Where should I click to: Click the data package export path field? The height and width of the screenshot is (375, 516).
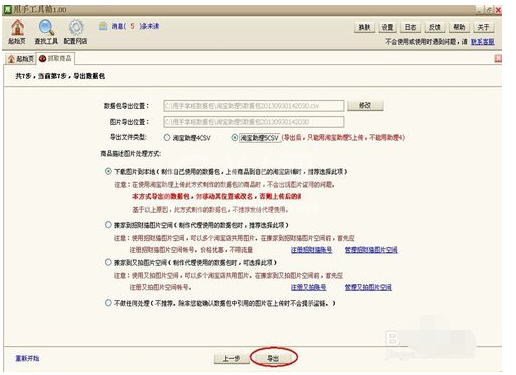[x=254, y=106]
